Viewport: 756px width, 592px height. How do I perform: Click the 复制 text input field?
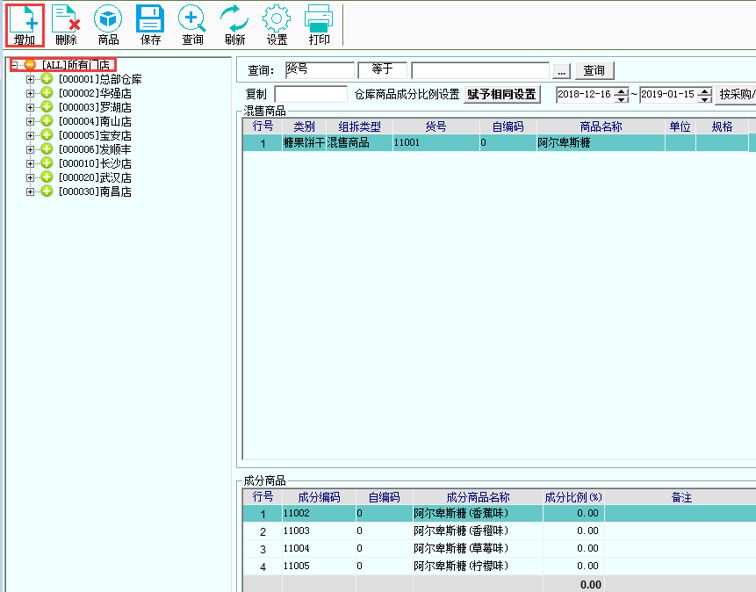coord(310,95)
